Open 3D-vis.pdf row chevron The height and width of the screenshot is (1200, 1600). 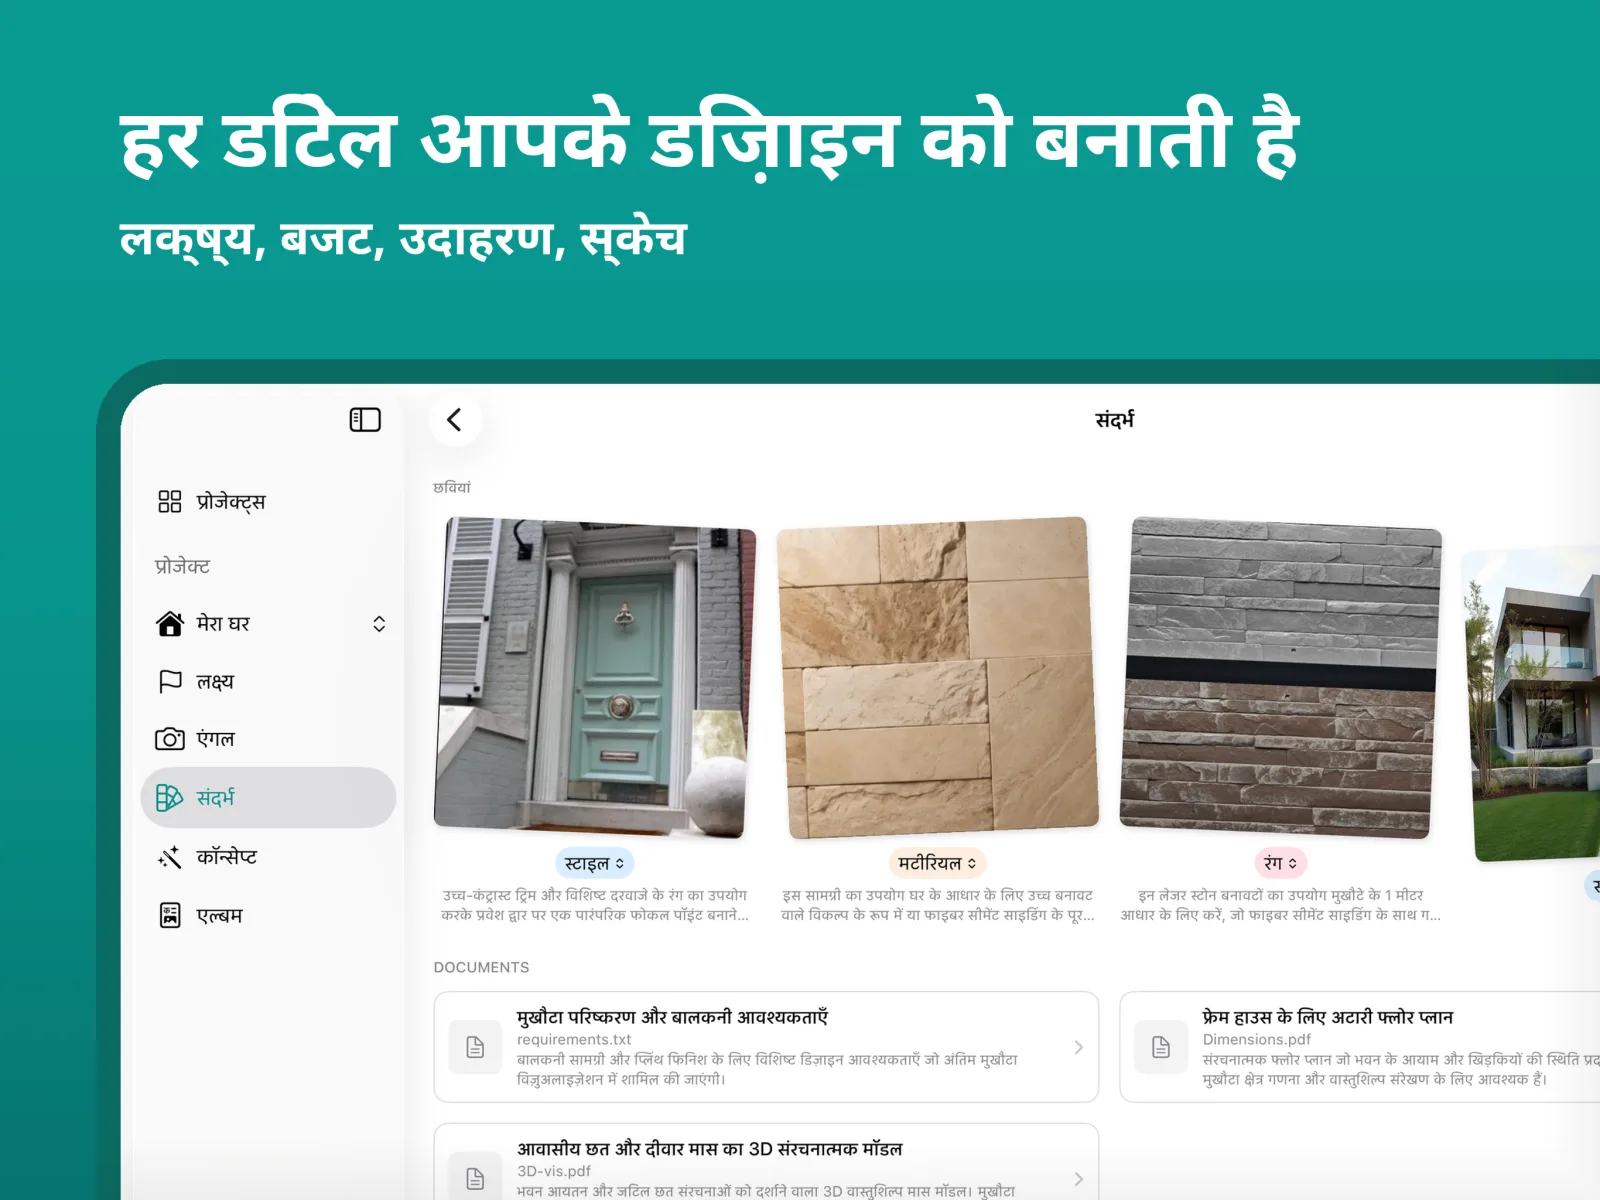[x=1078, y=1179]
